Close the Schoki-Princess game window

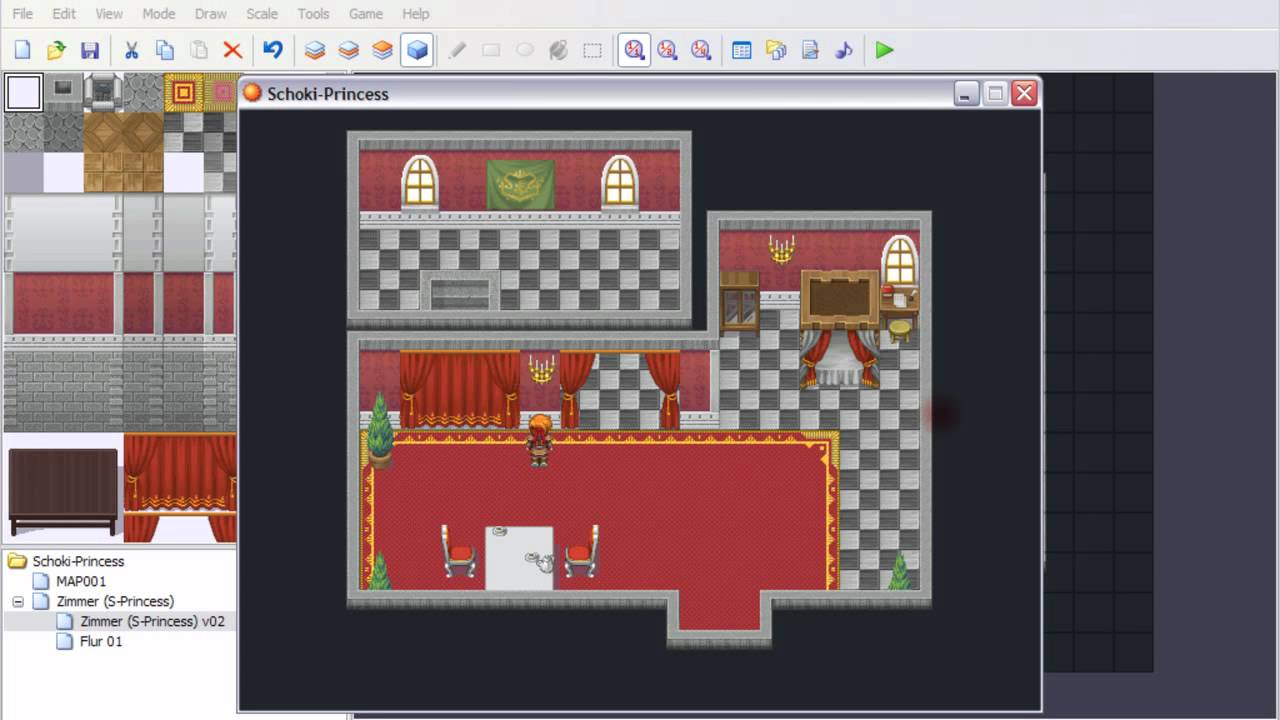1024,94
